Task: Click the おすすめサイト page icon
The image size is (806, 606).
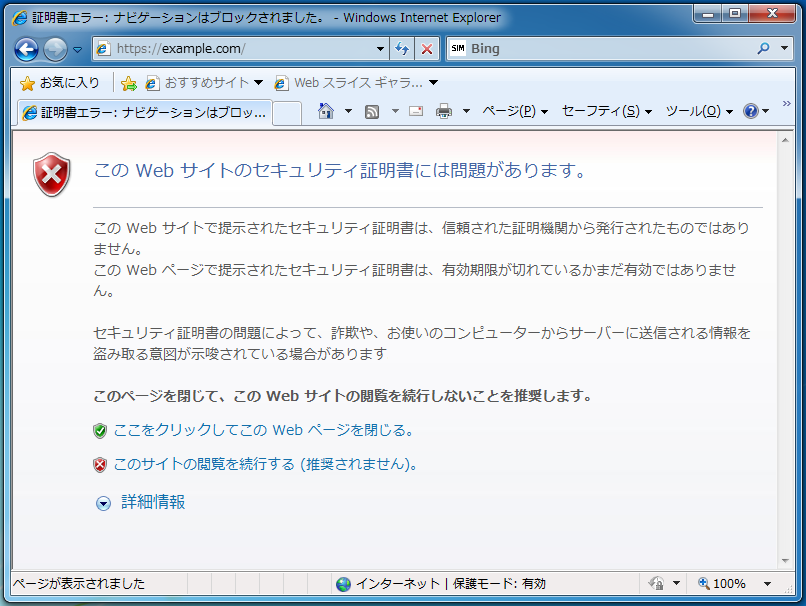Action: pyautogui.click(x=152, y=83)
